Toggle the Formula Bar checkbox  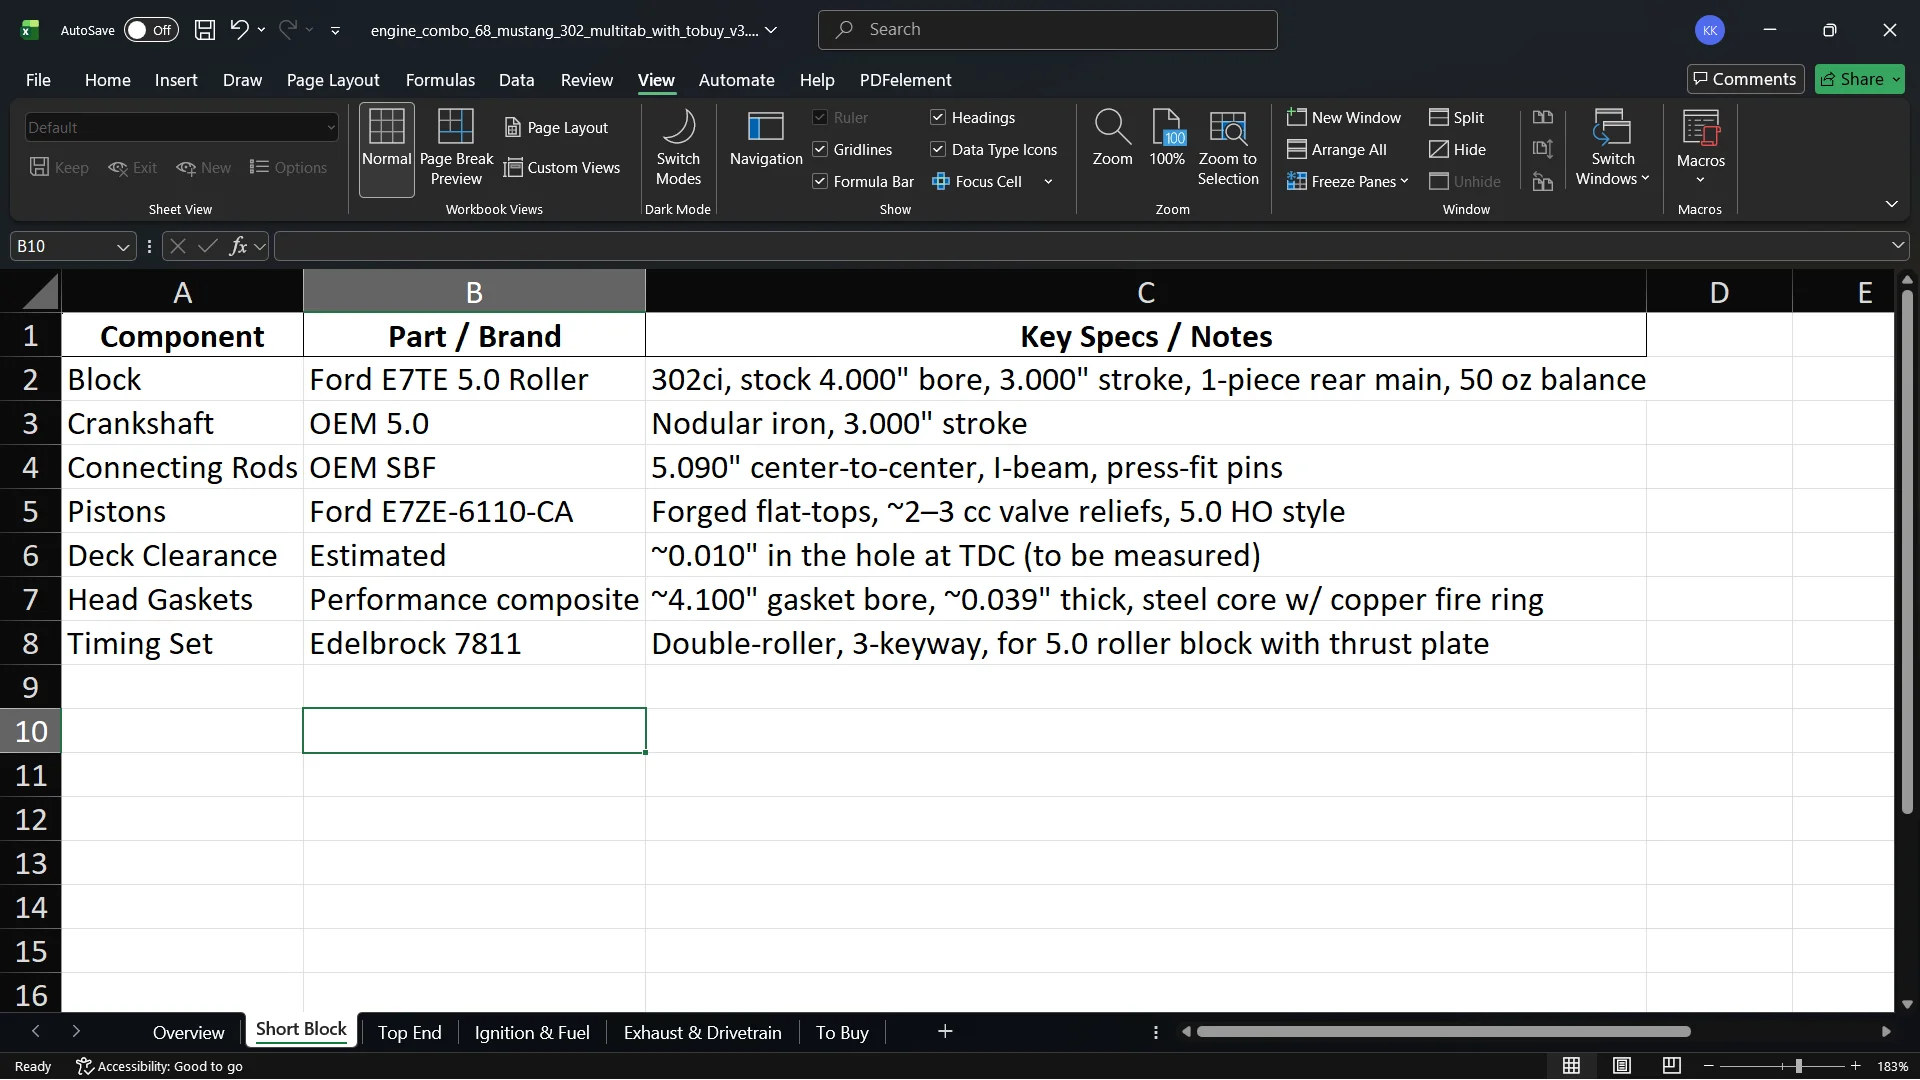click(820, 182)
